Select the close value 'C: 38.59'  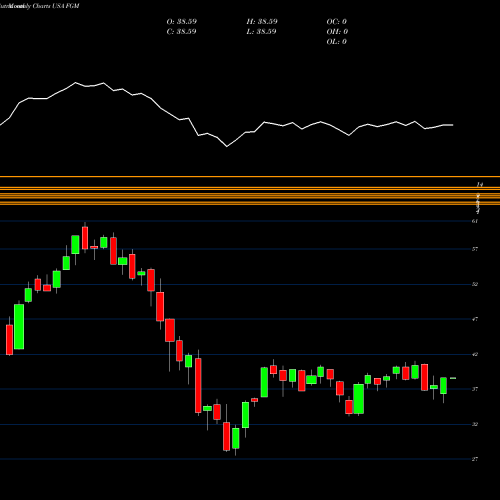pyautogui.click(x=182, y=32)
